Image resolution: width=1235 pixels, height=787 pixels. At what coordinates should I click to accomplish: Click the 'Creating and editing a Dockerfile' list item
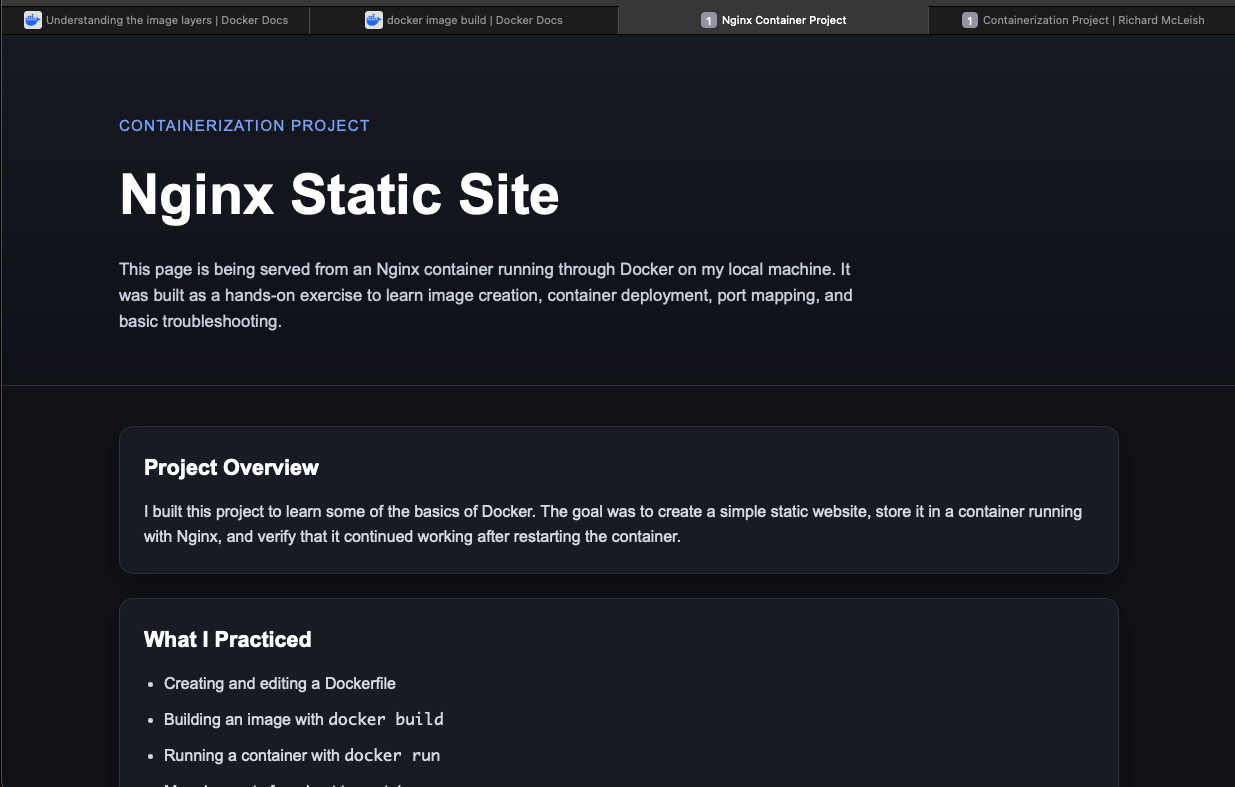point(279,683)
